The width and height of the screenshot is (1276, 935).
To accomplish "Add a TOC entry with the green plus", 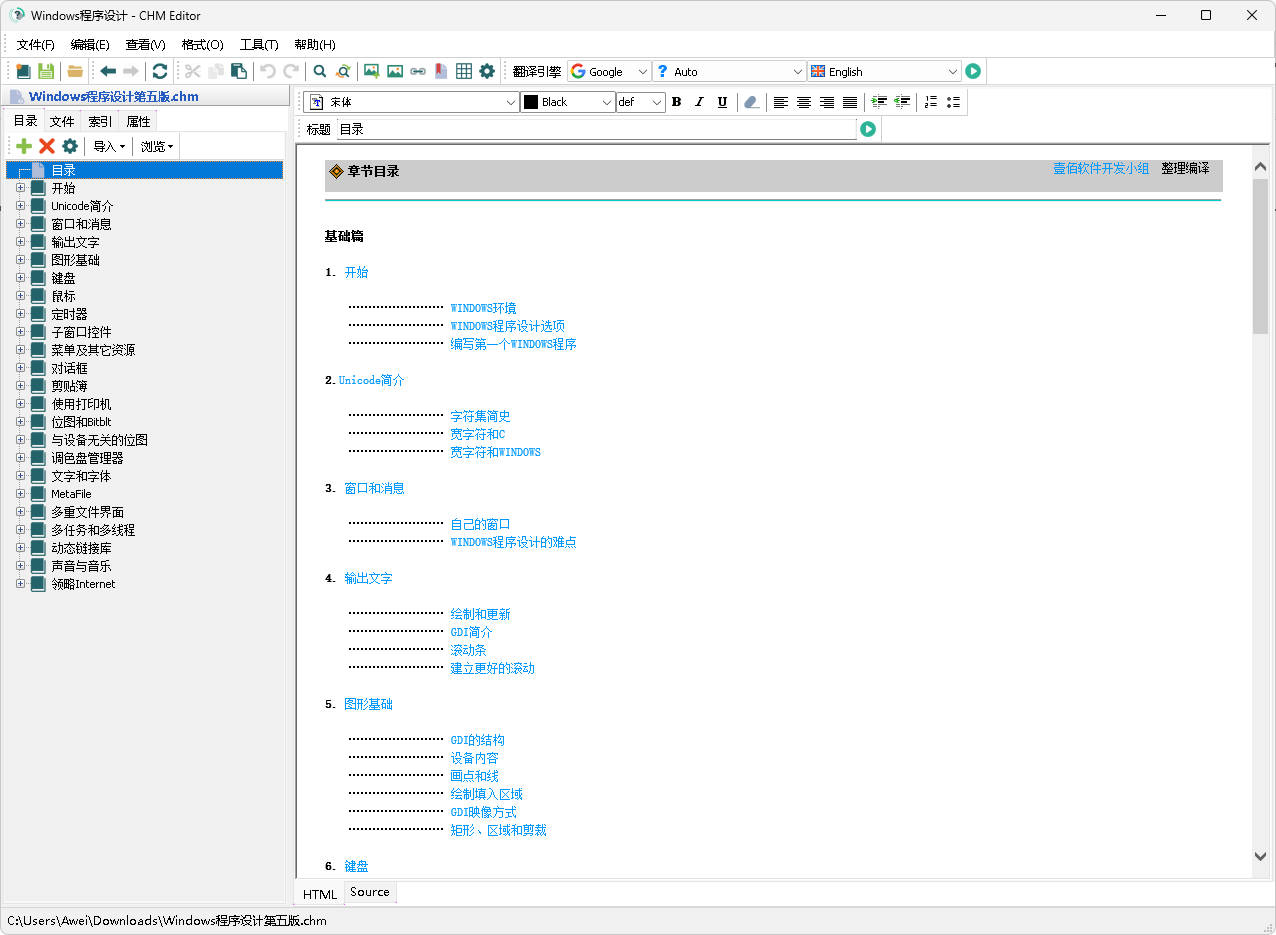I will point(24,146).
